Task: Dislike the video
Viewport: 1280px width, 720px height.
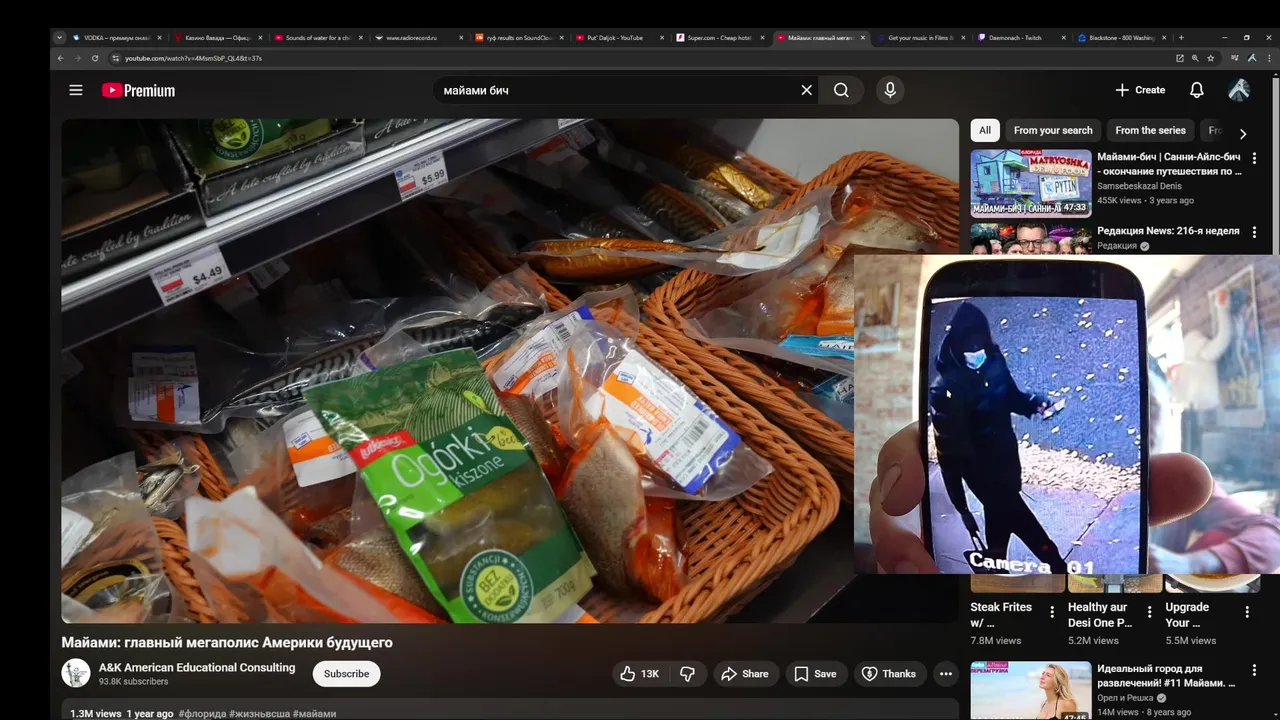Action: pos(687,674)
